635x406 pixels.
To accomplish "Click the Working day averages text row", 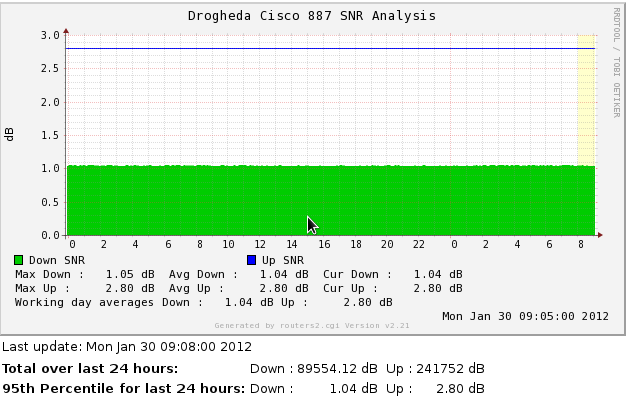I will tap(203, 302).
